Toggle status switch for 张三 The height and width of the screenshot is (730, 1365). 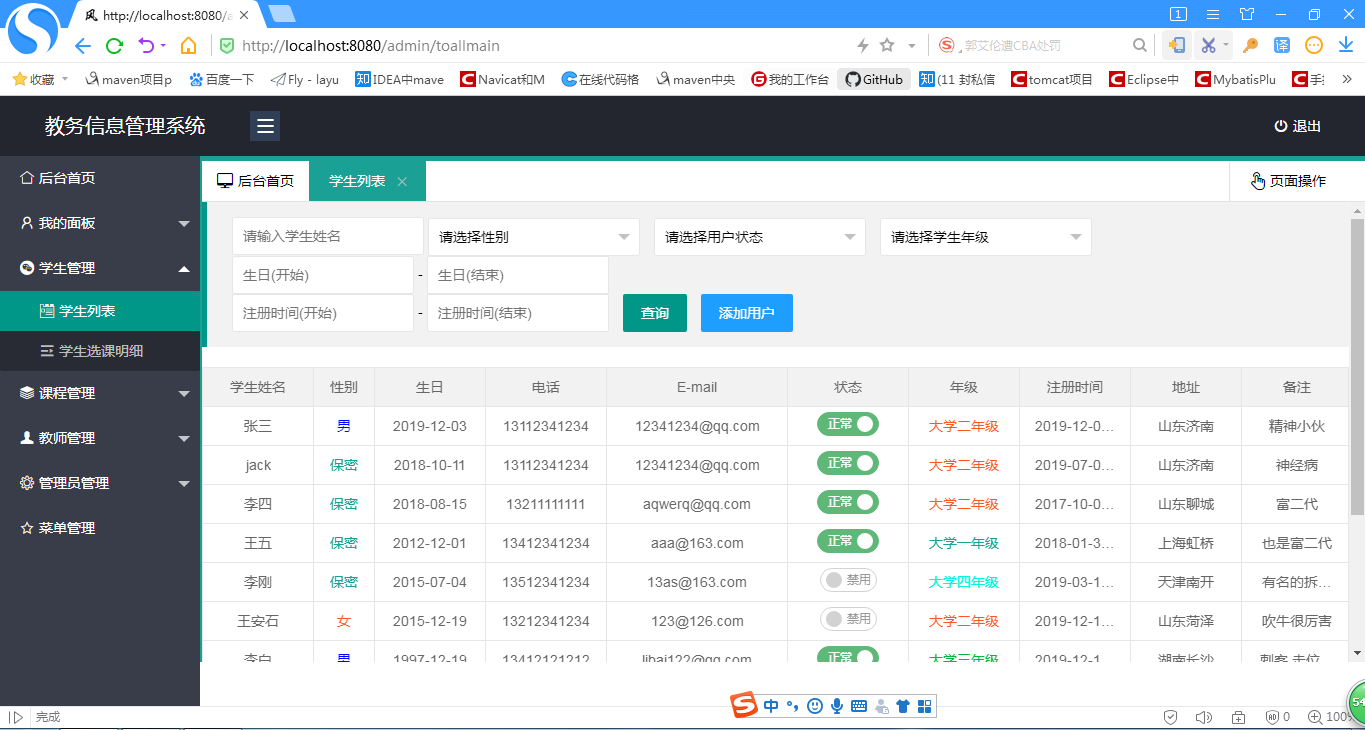pyautogui.click(x=847, y=424)
